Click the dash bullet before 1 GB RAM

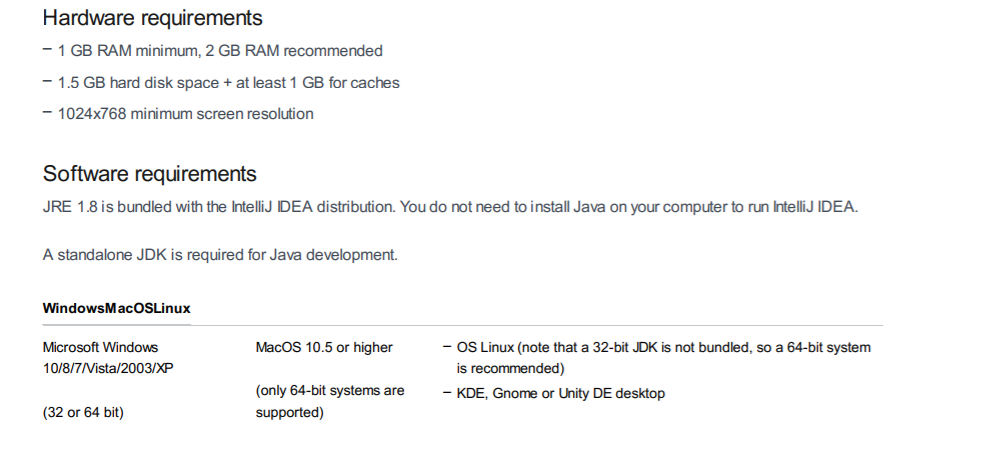[x=47, y=48]
